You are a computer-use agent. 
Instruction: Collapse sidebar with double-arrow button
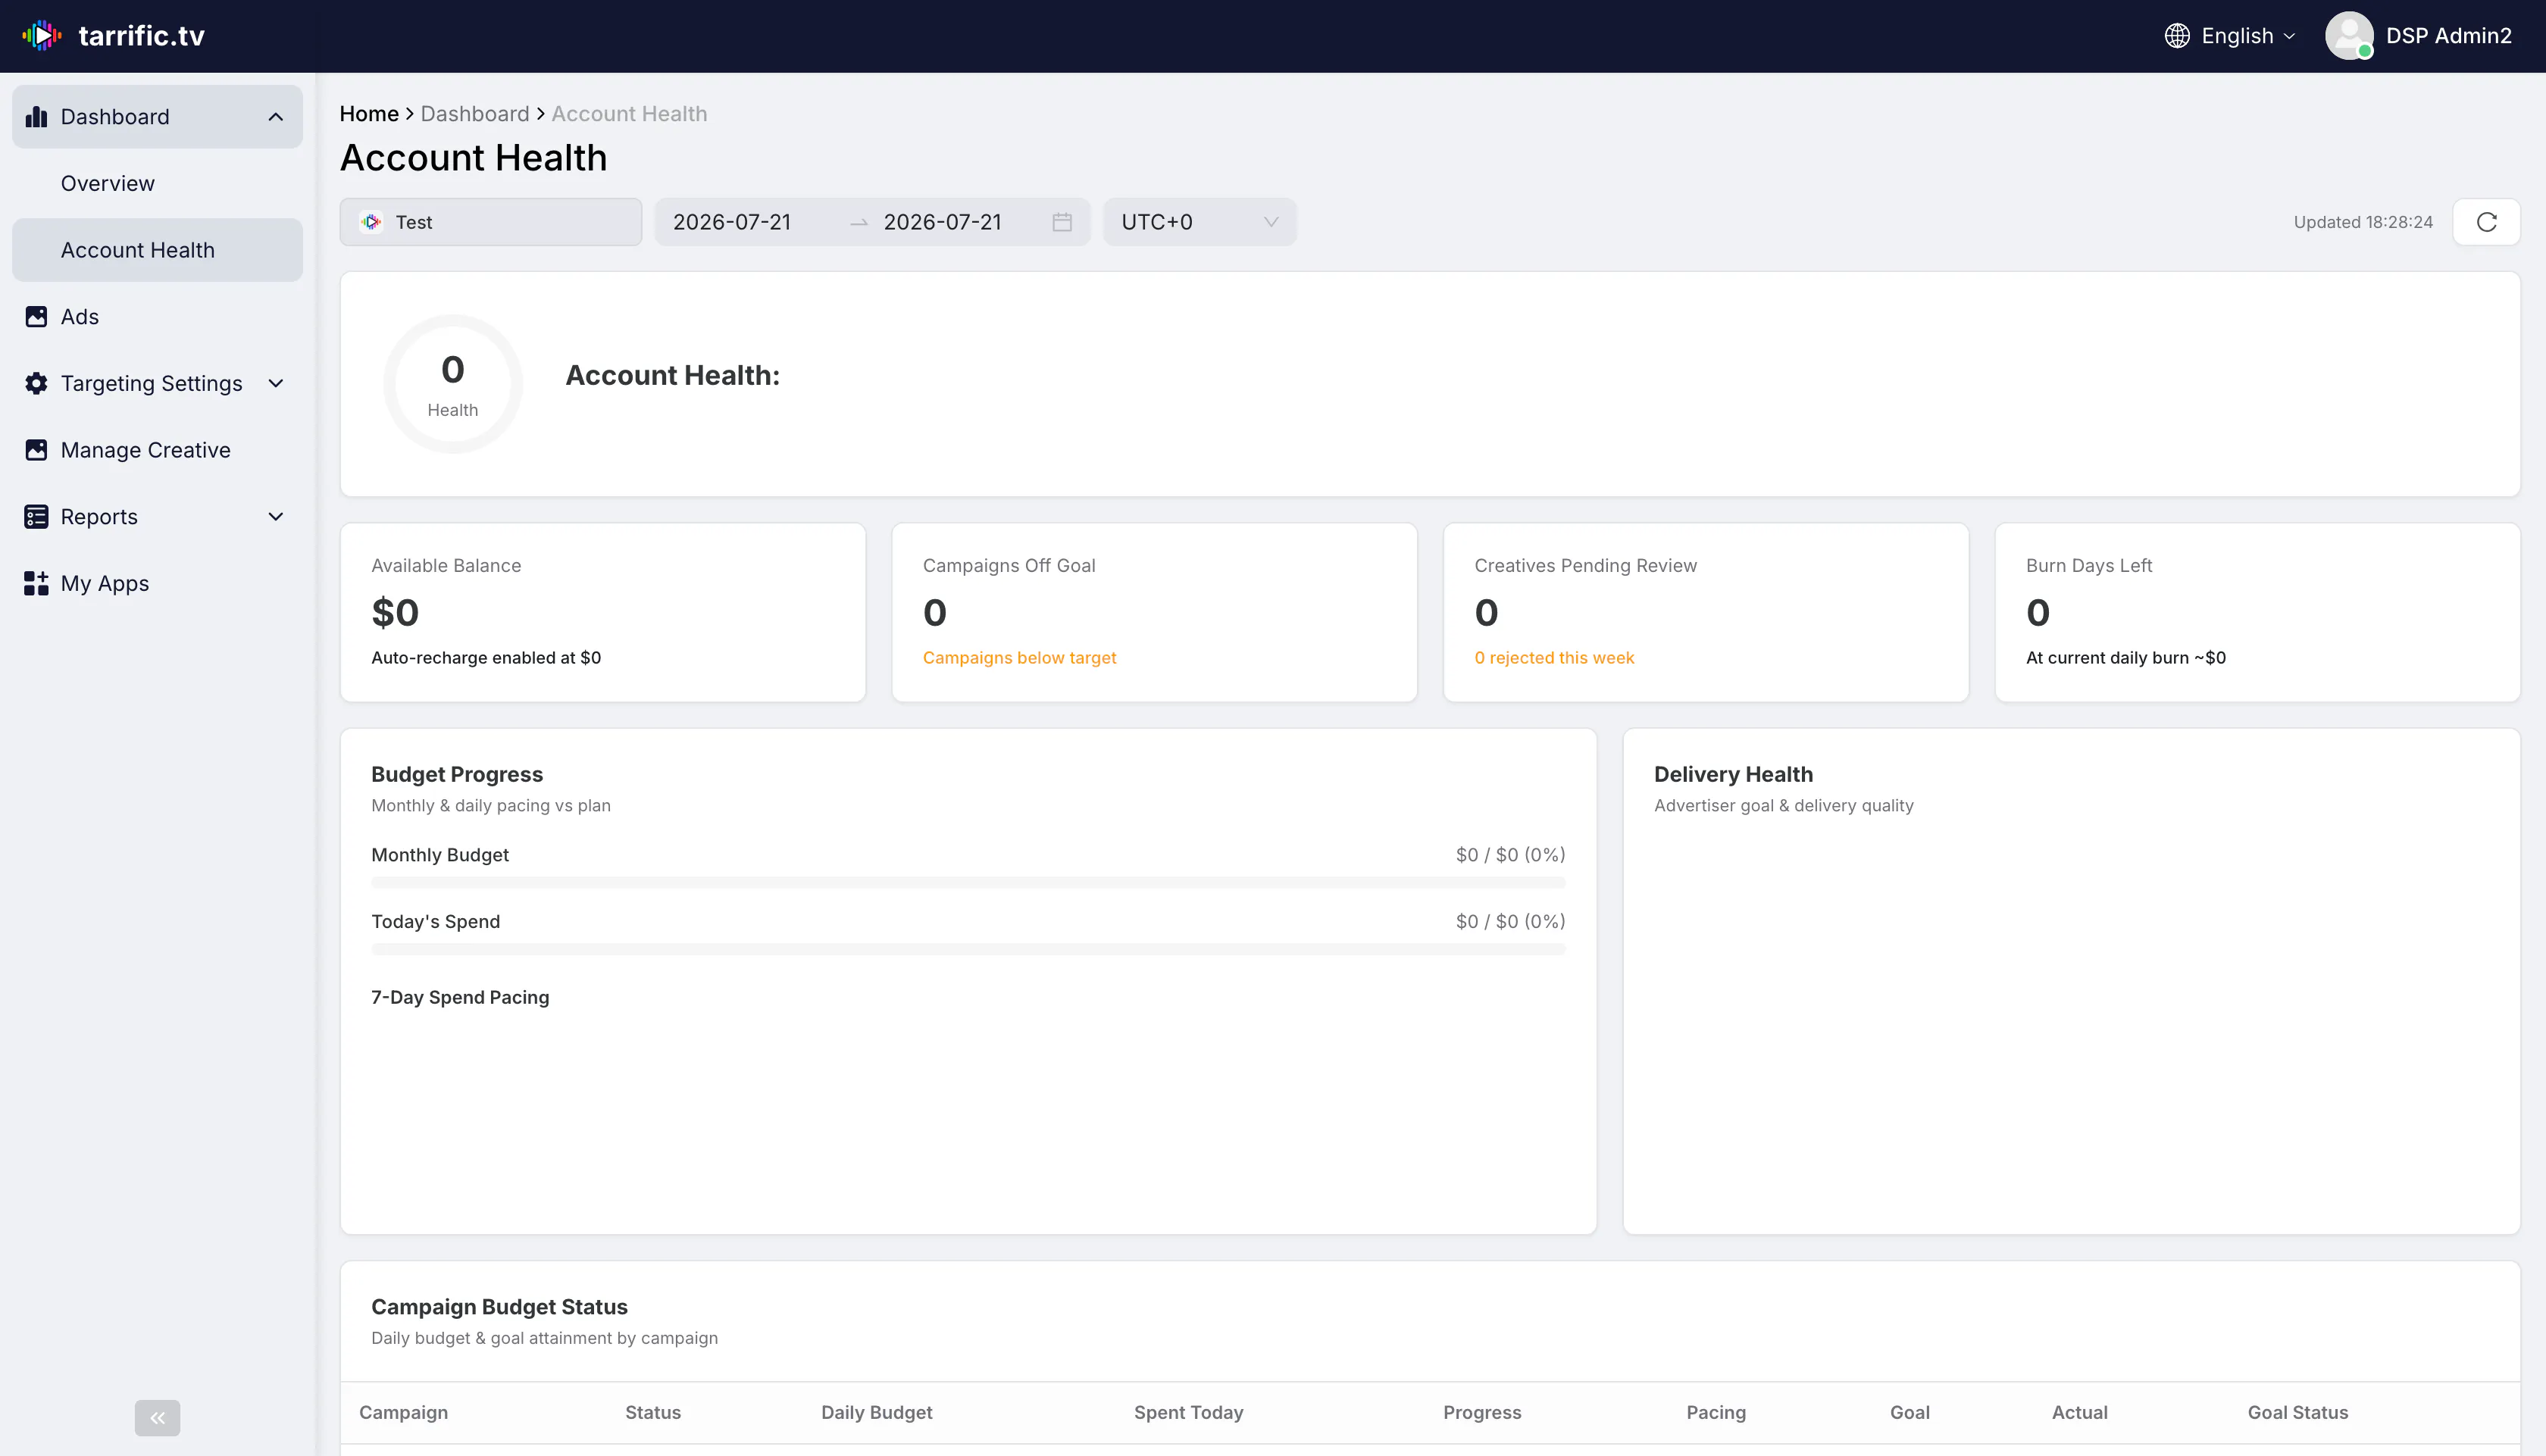158,1417
